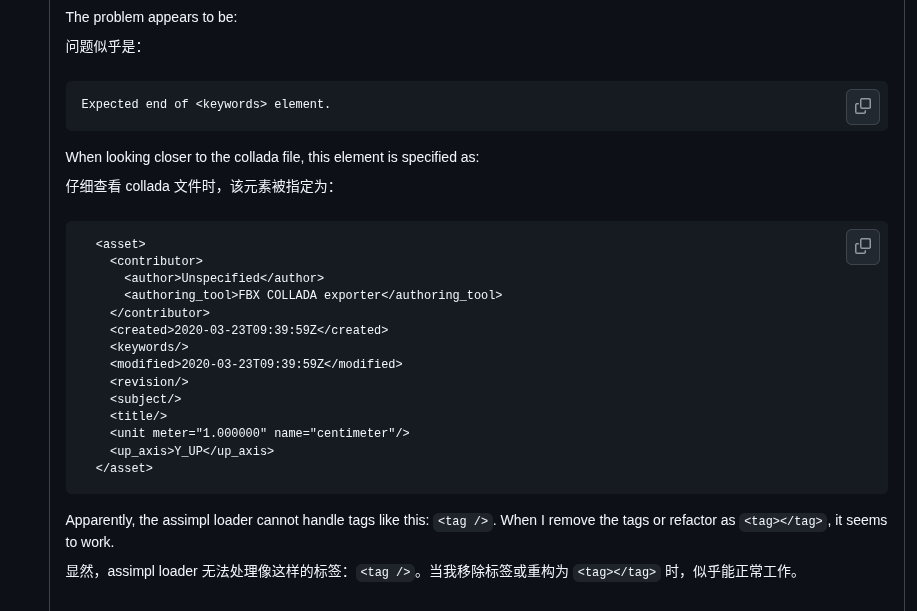Click the unit meter centimeter line

(x=260, y=434)
